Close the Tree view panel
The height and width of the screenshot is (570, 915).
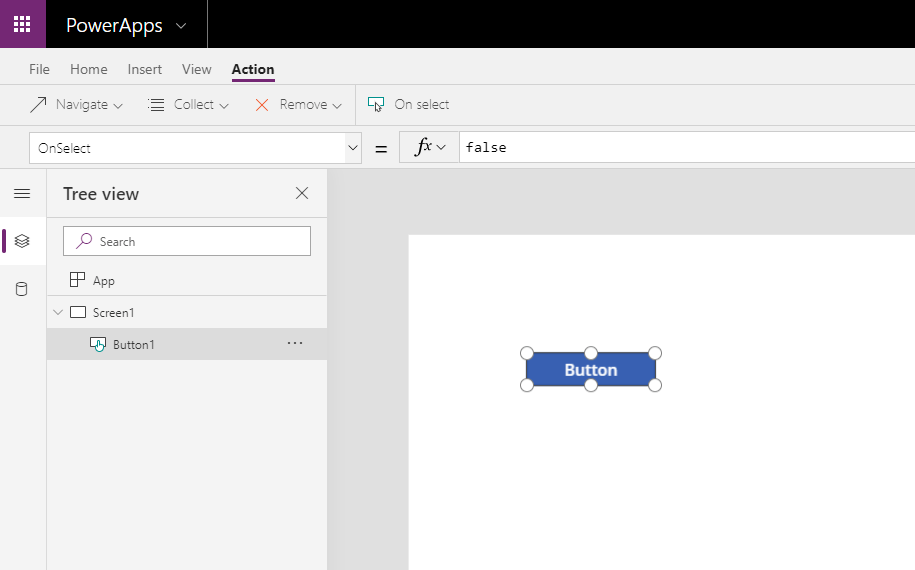[302, 193]
